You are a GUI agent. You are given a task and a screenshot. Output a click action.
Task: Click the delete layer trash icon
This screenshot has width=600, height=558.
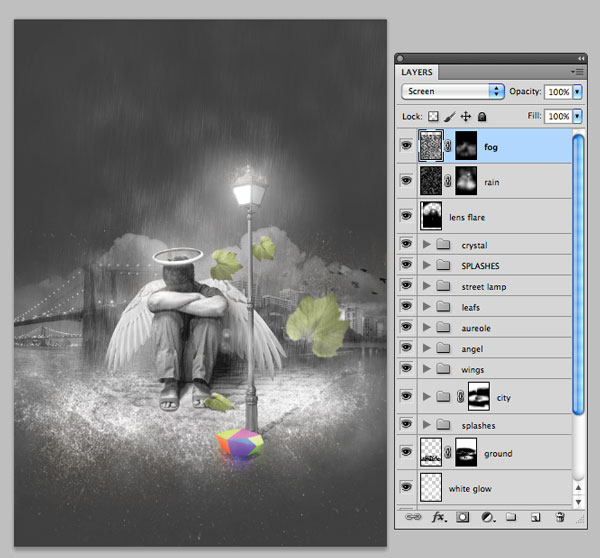coord(560,518)
